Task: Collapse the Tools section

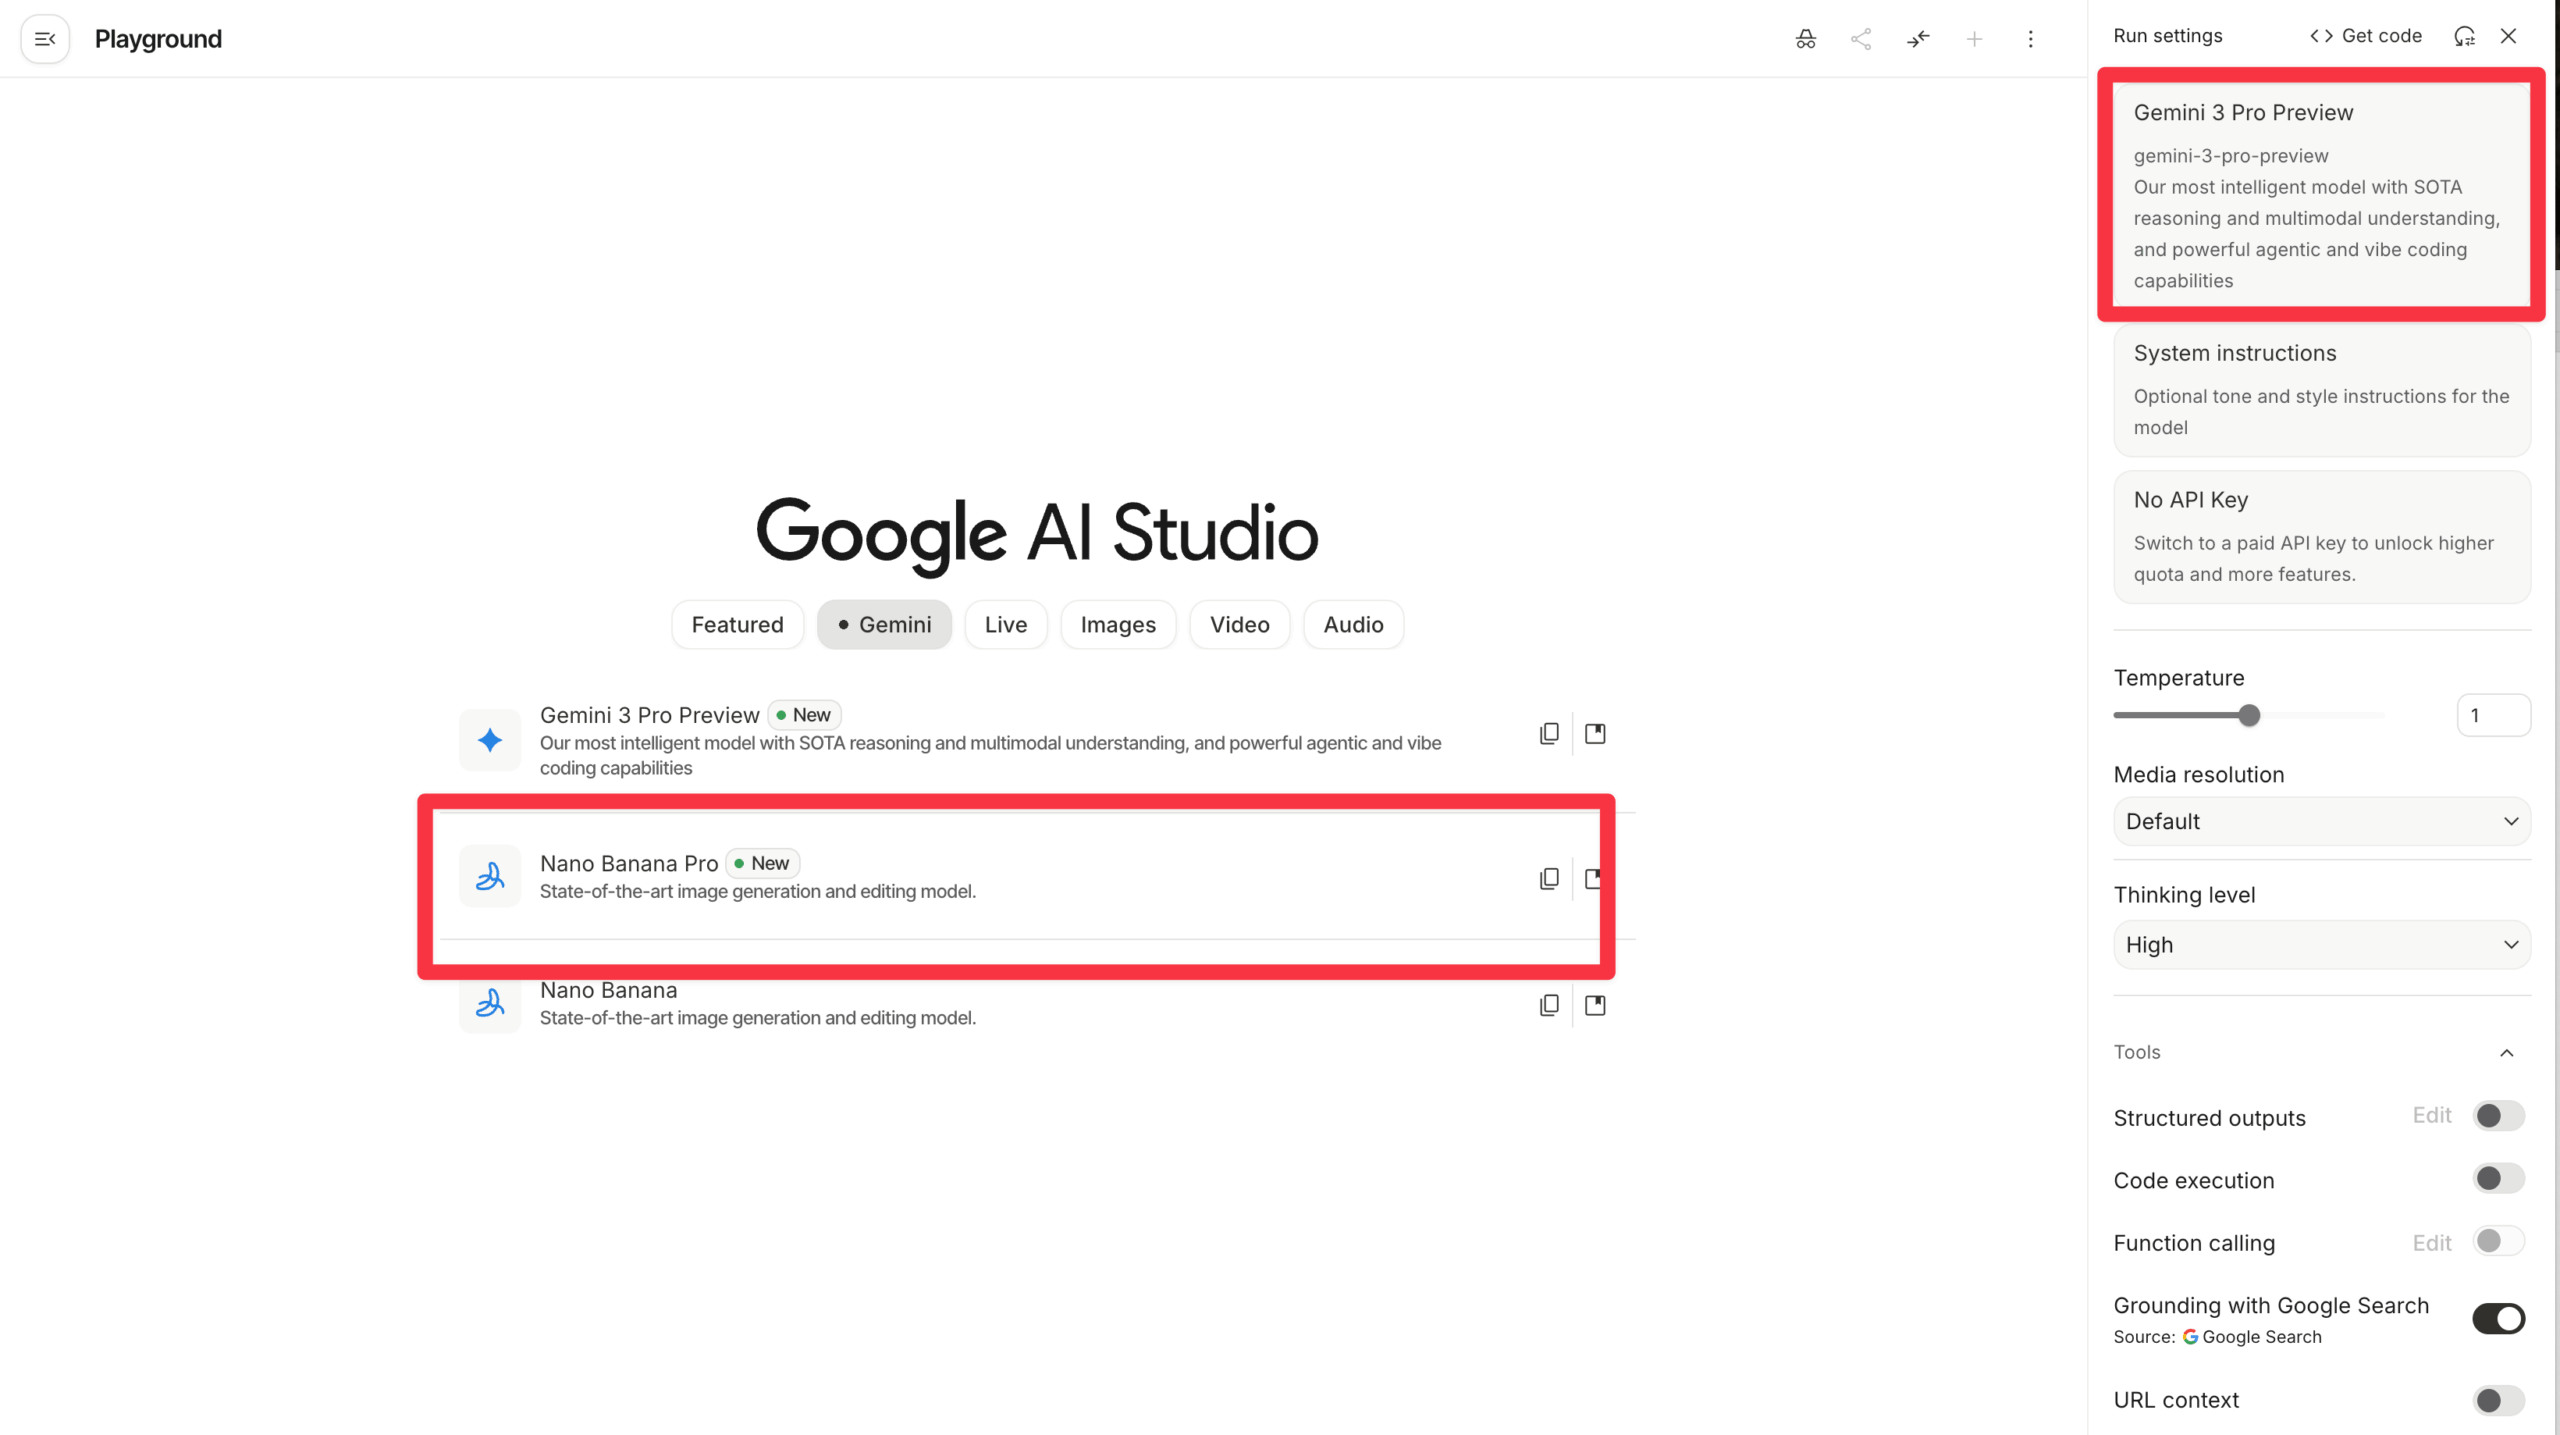Action: pyautogui.click(x=2506, y=1052)
